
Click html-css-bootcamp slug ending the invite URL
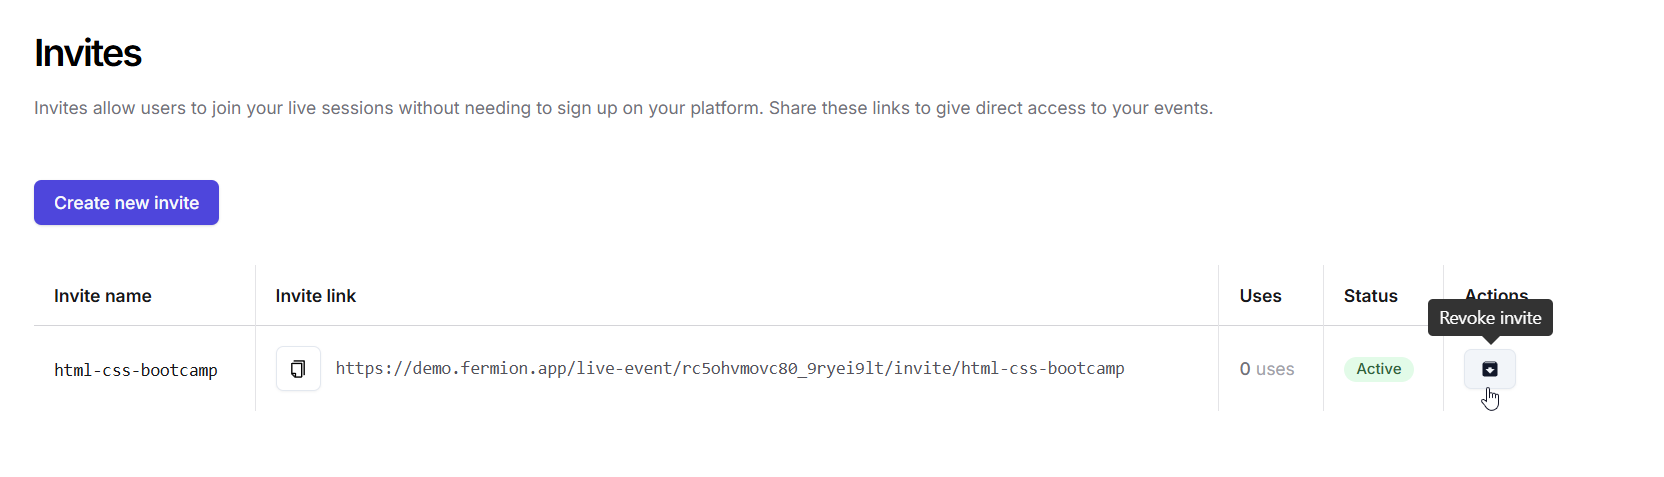pyautogui.click(x=1043, y=369)
